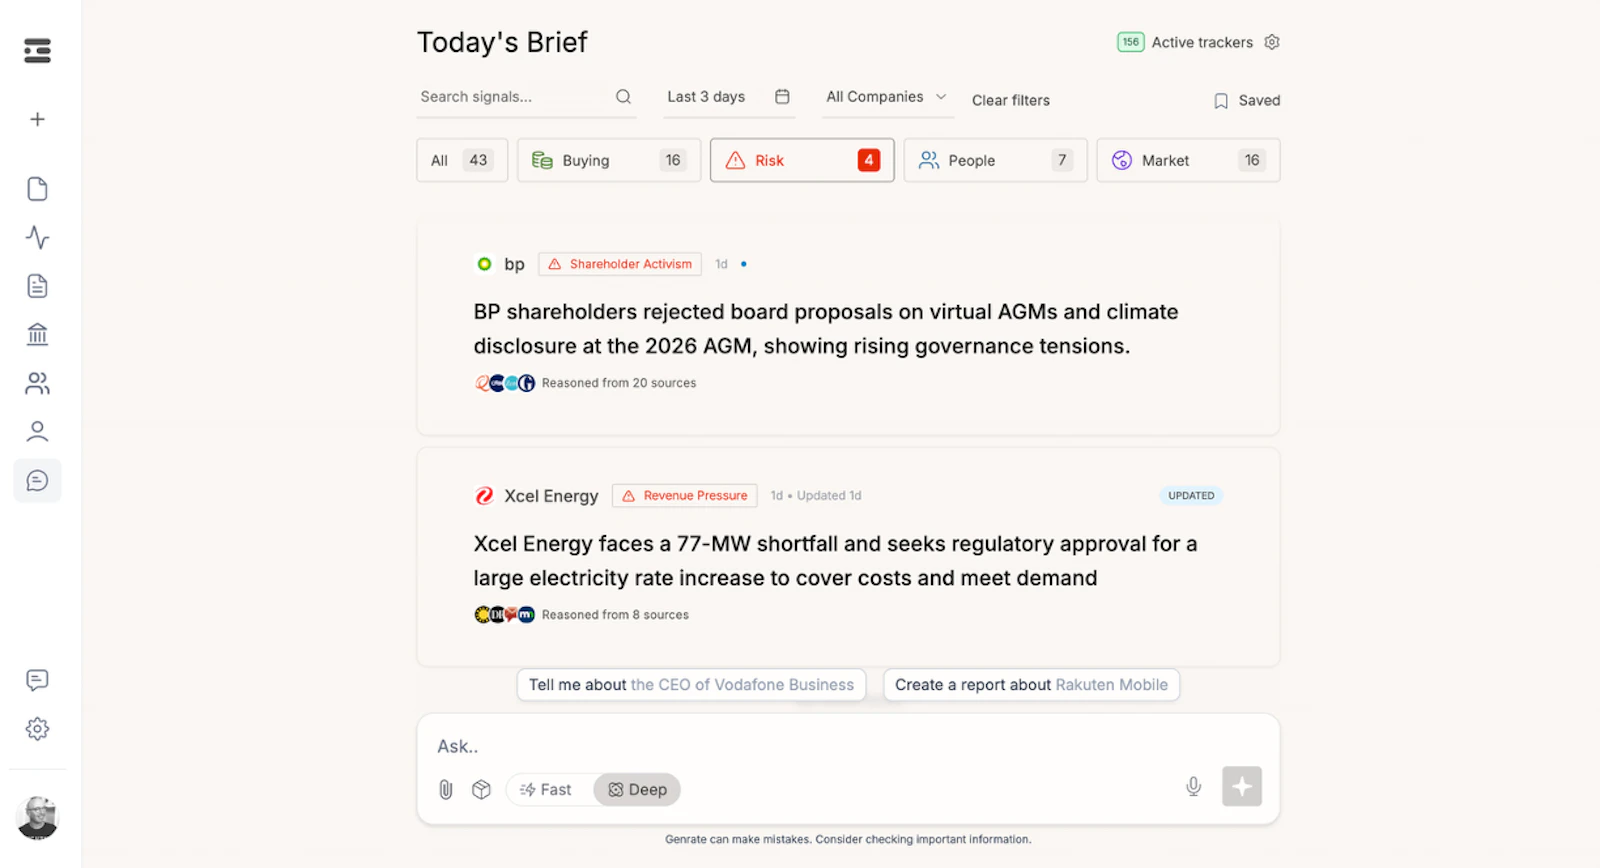Screen dimensions: 1600x868
Task: Click the UPDATED badge on Xcel card
Action: point(1191,496)
